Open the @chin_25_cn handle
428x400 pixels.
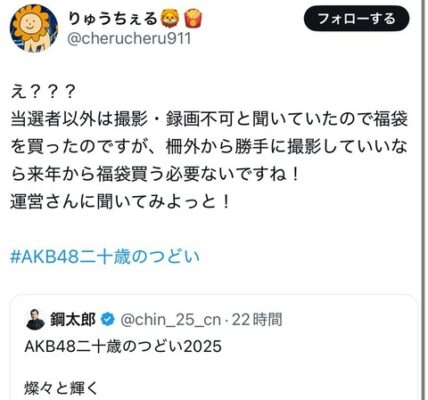click(x=170, y=320)
